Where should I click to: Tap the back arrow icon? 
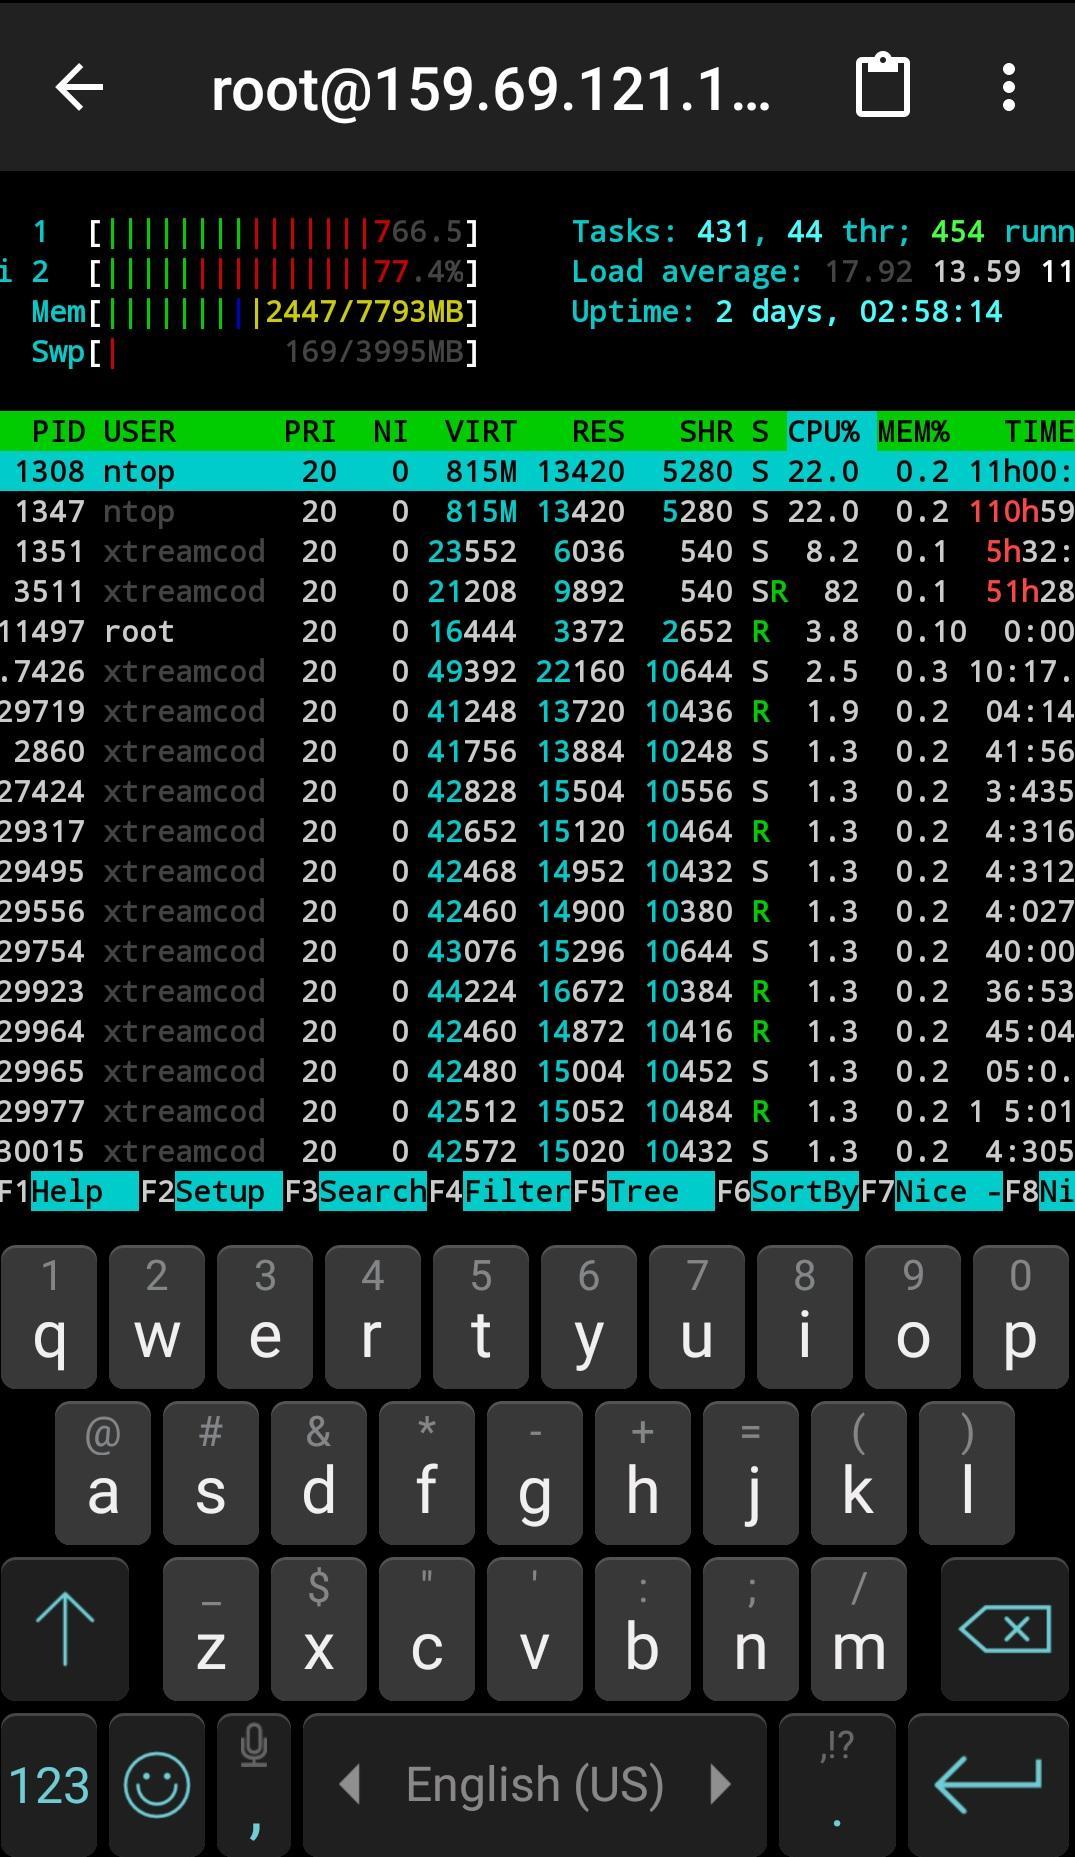(x=79, y=87)
